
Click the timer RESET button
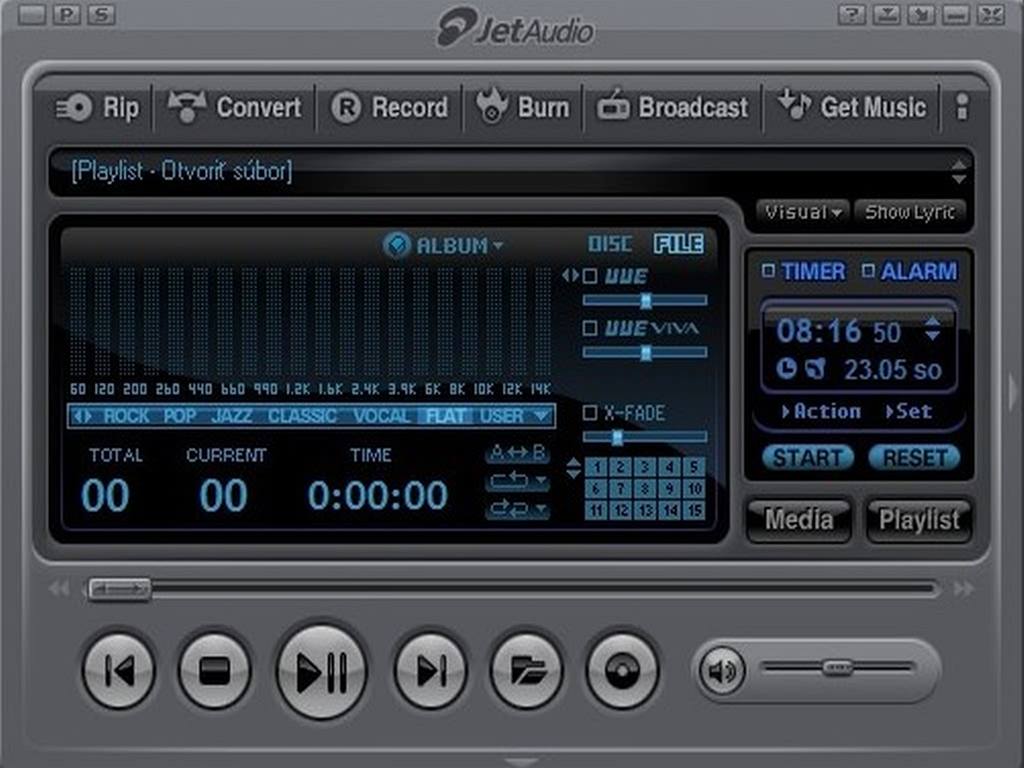[x=915, y=457]
